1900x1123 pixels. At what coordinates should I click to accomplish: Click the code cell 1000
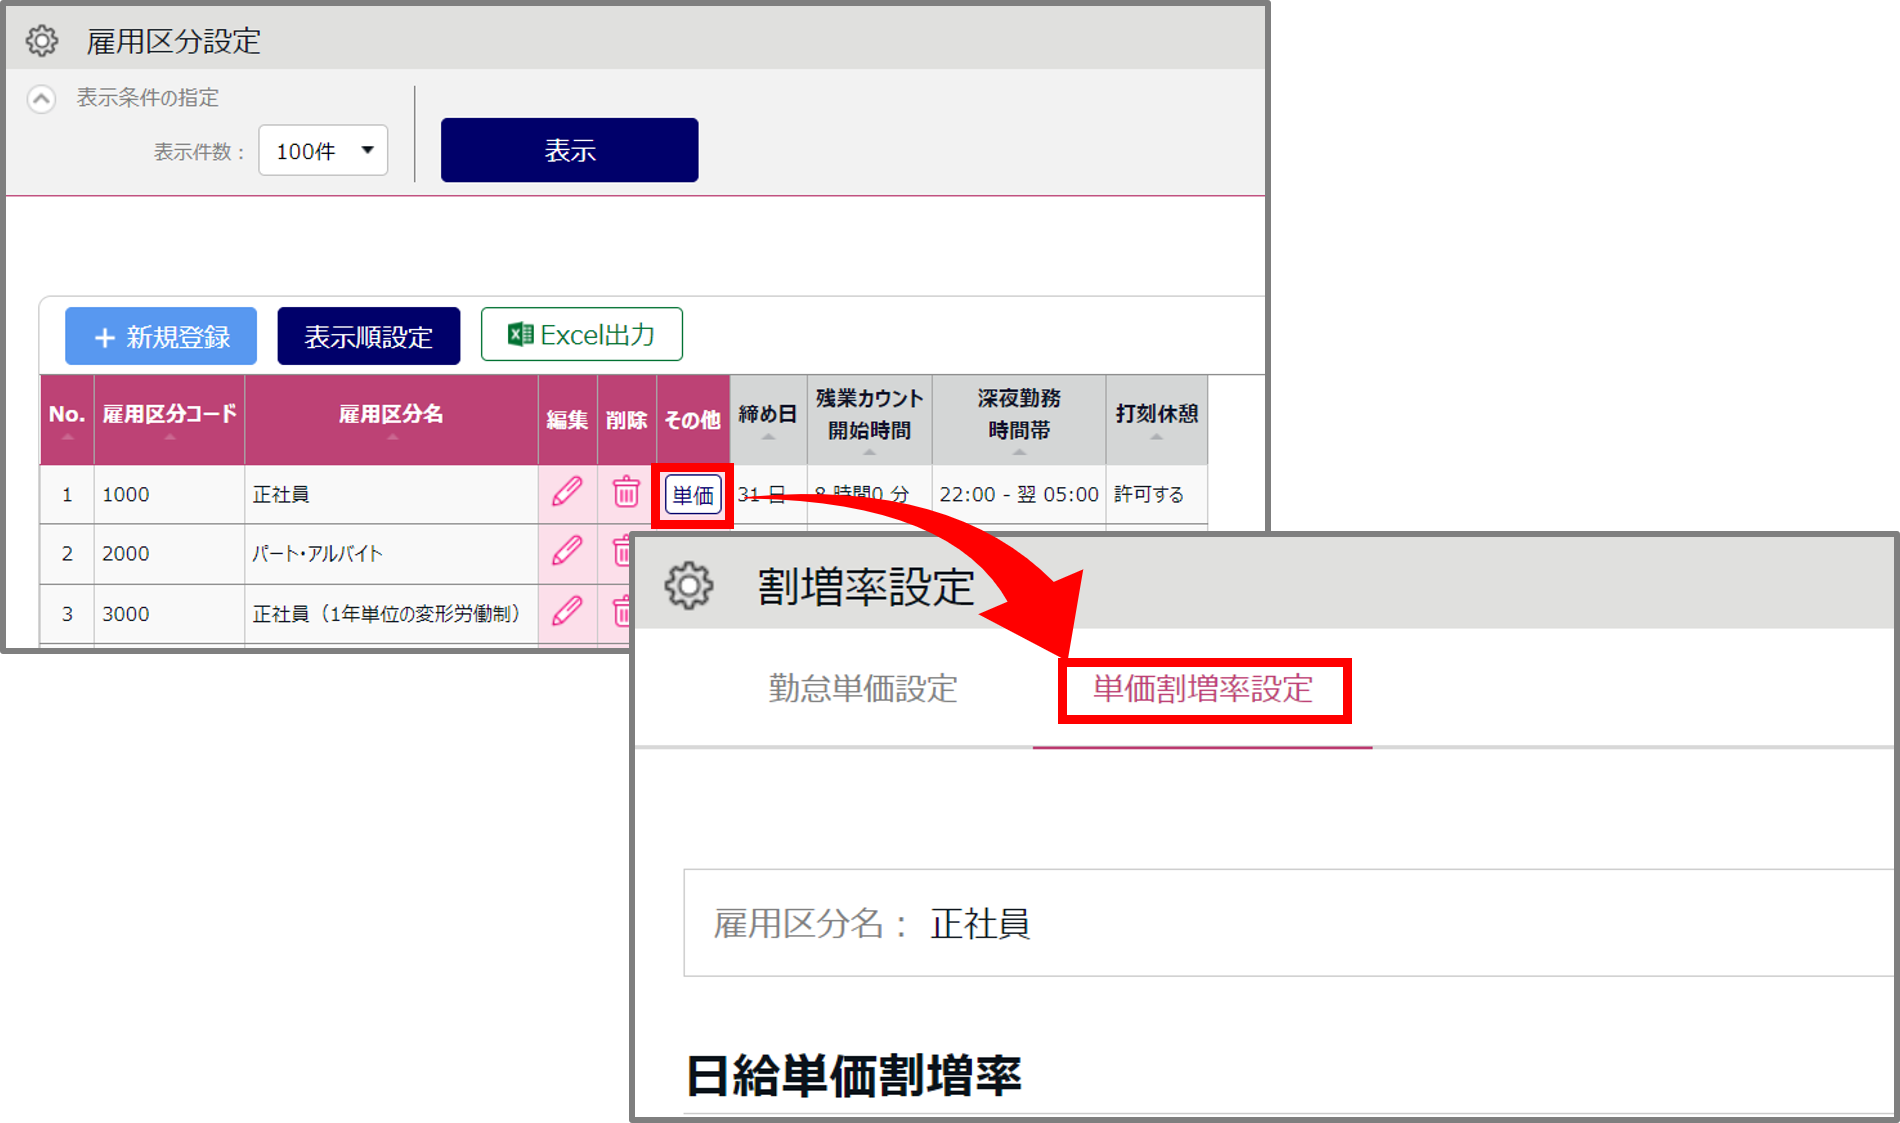click(x=169, y=494)
